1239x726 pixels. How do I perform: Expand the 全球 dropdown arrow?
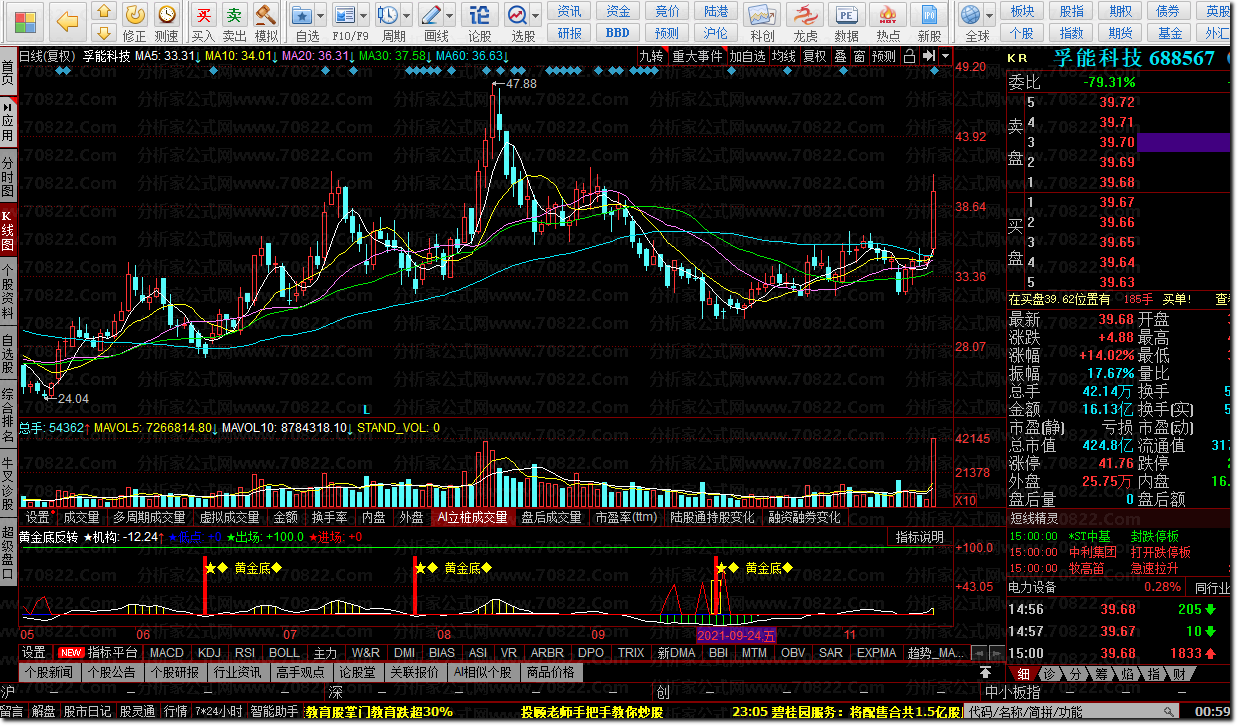pyautogui.click(x=989, y=16)
